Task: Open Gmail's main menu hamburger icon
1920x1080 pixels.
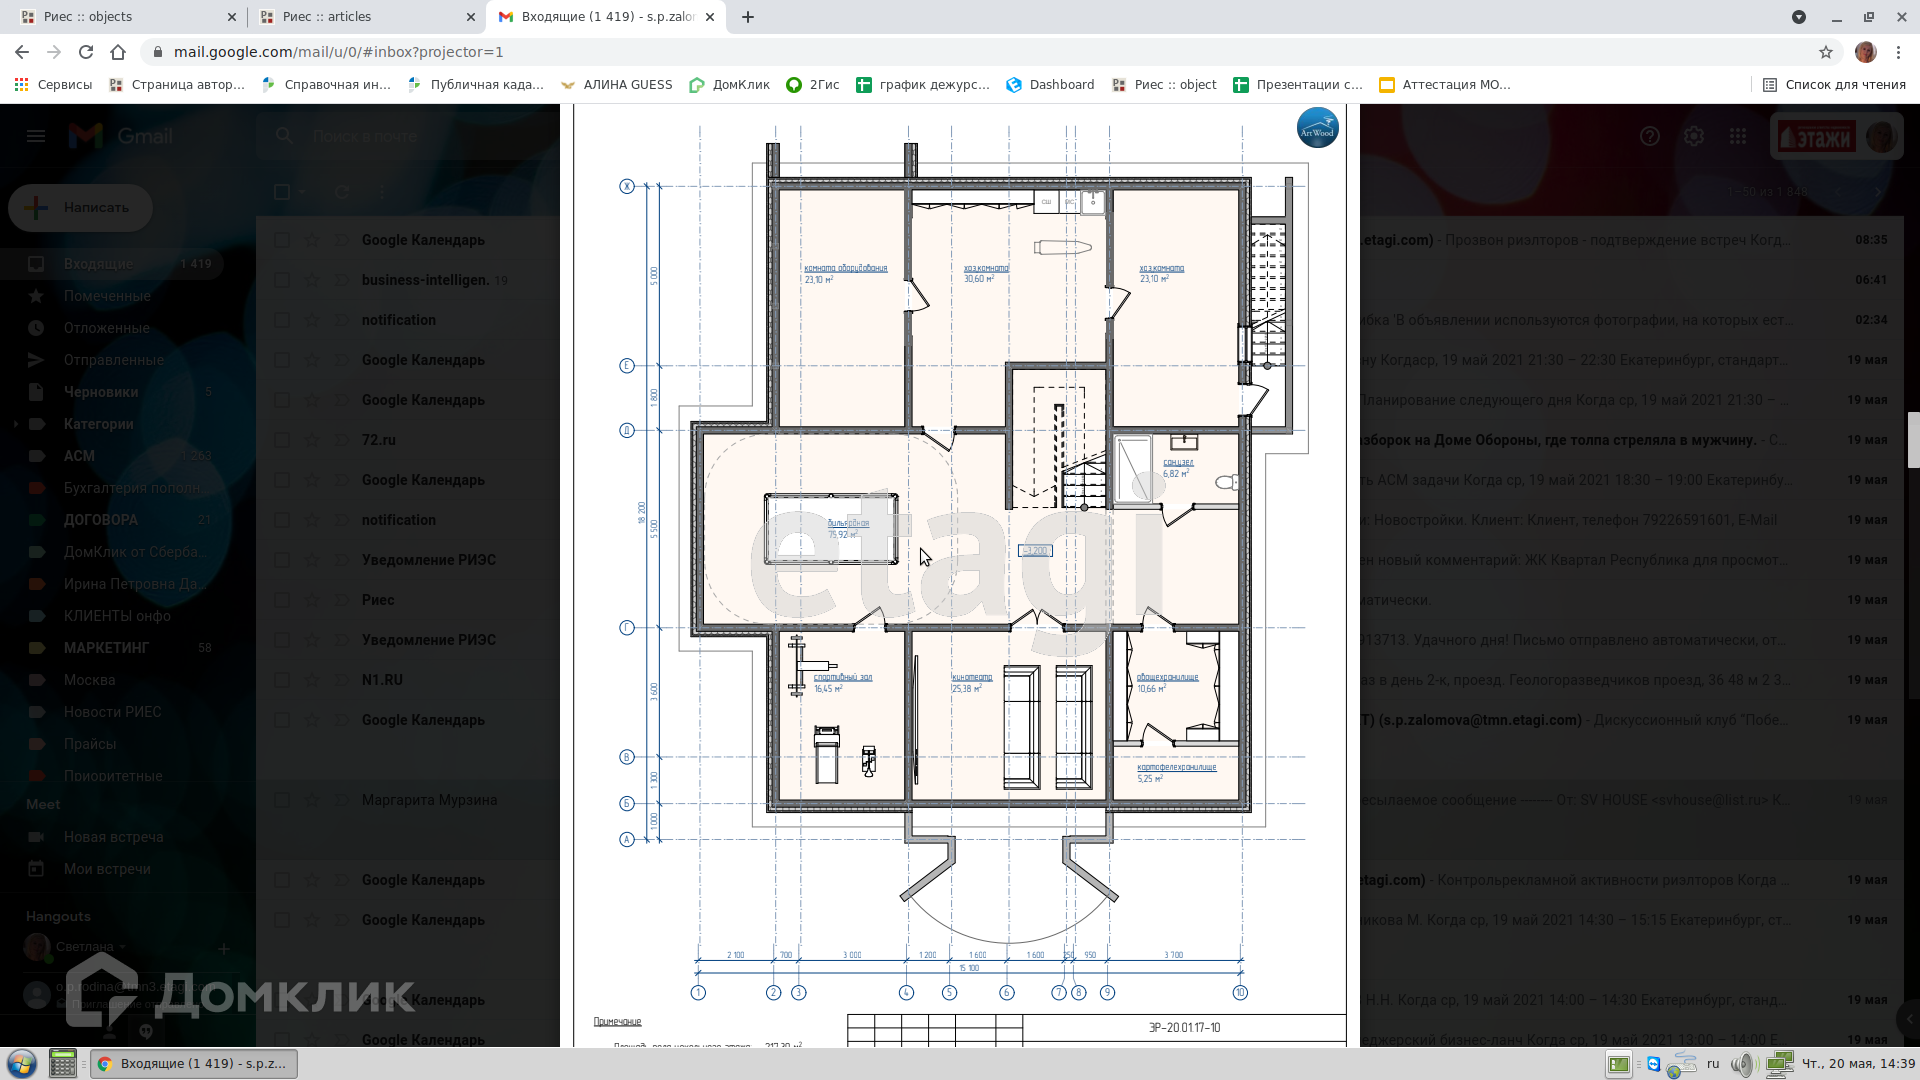Action: click(36, 136)
